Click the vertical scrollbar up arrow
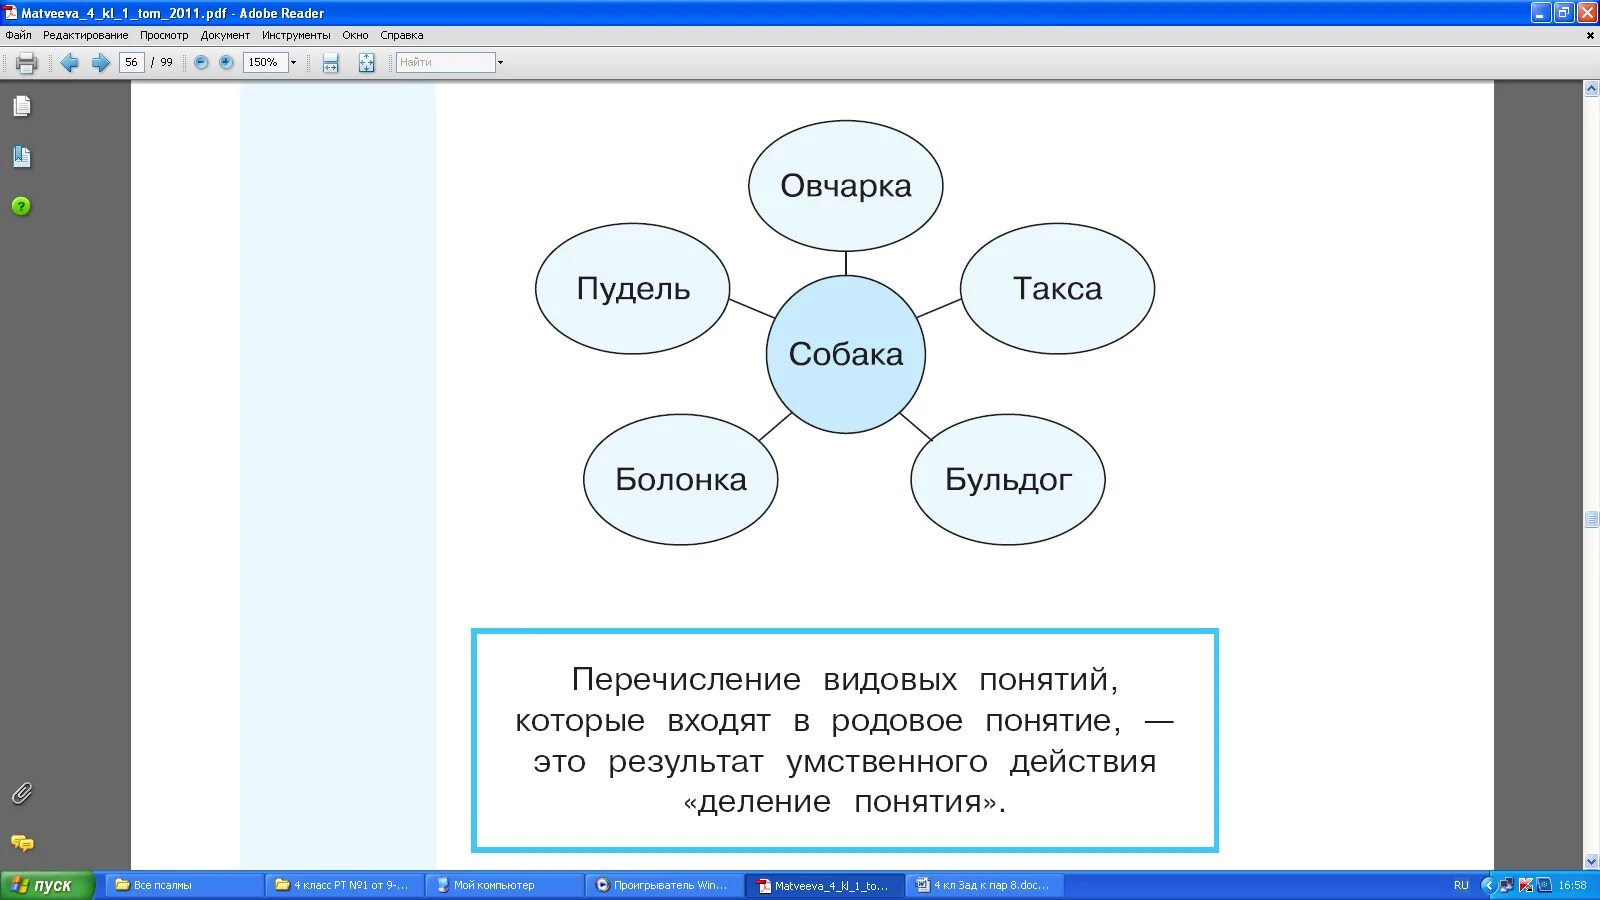The height and width of the screenshot is (900, 1600). coord(1591,89)
